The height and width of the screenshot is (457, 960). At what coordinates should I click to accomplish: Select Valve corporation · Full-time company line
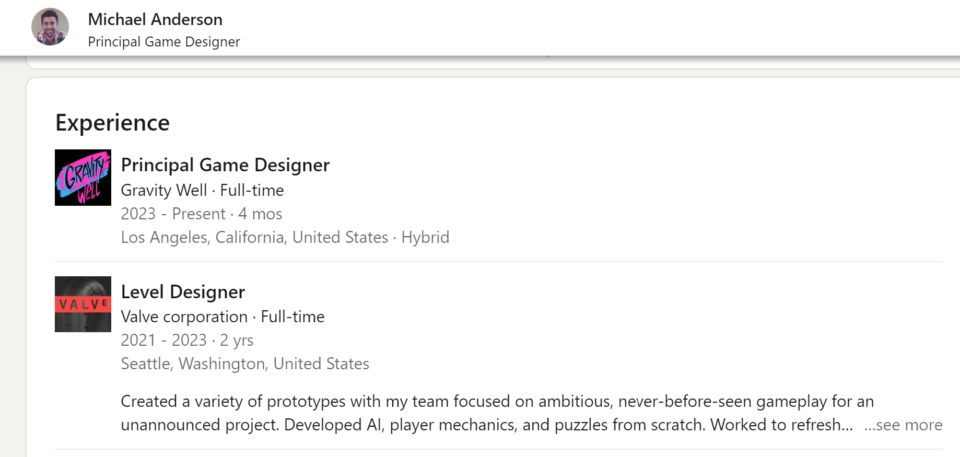(222, 317)
